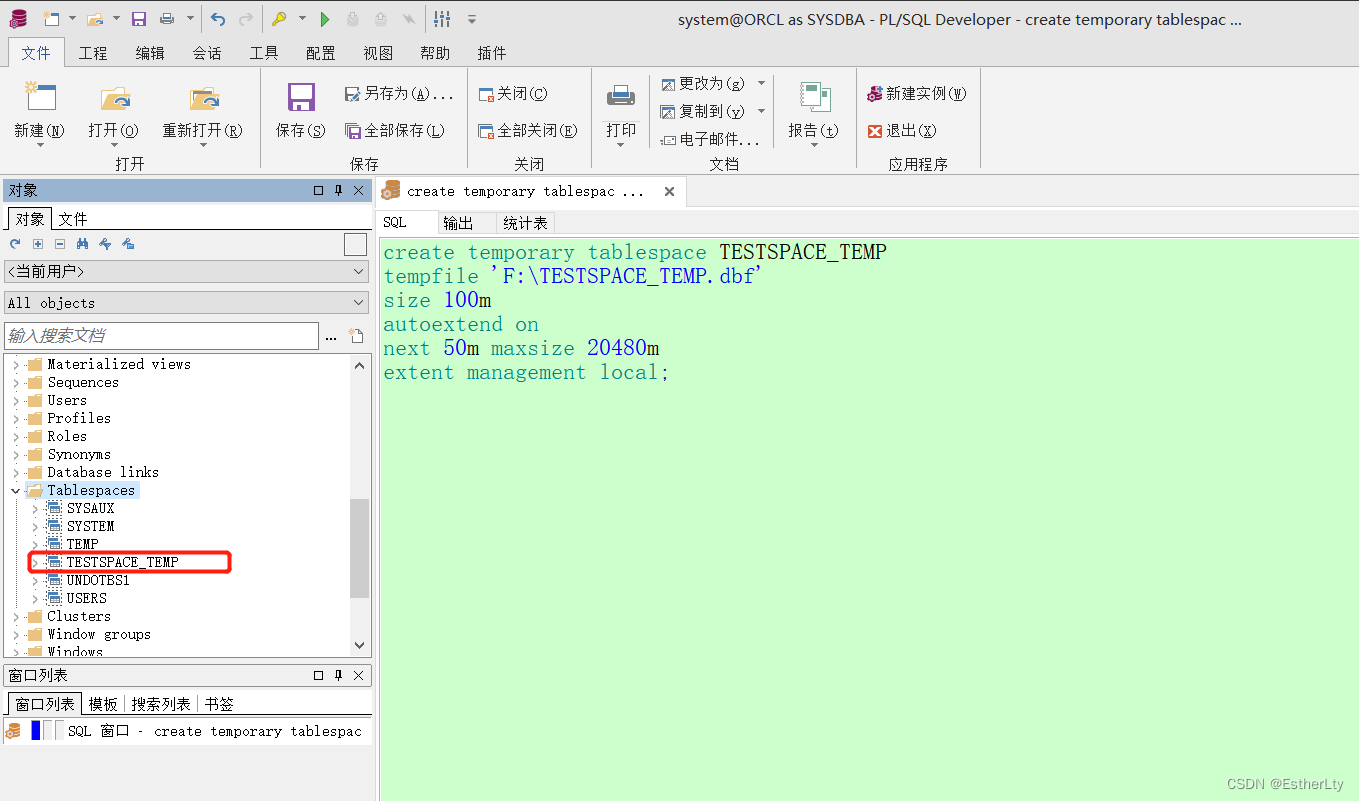Refresh the object browser tree
This screenshot has height=801, width=1359.
pos(15,244)
